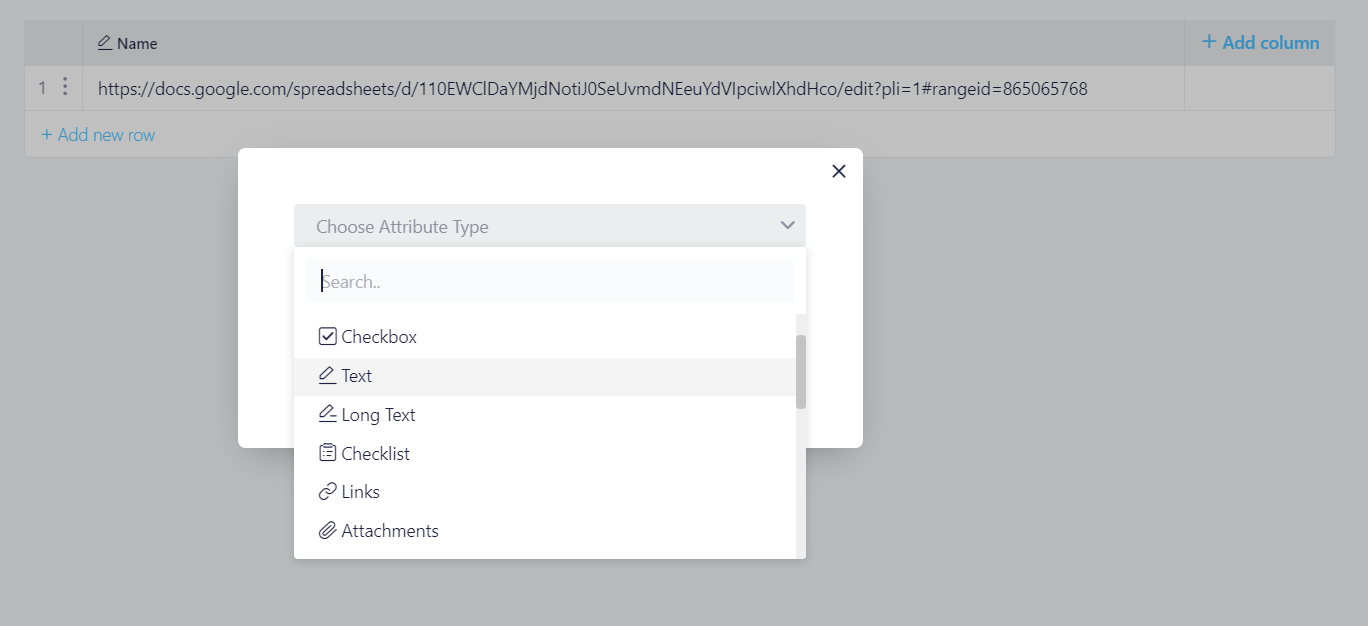
Task: Select Attachments attribute type
Action: click(x=545, y=531)
